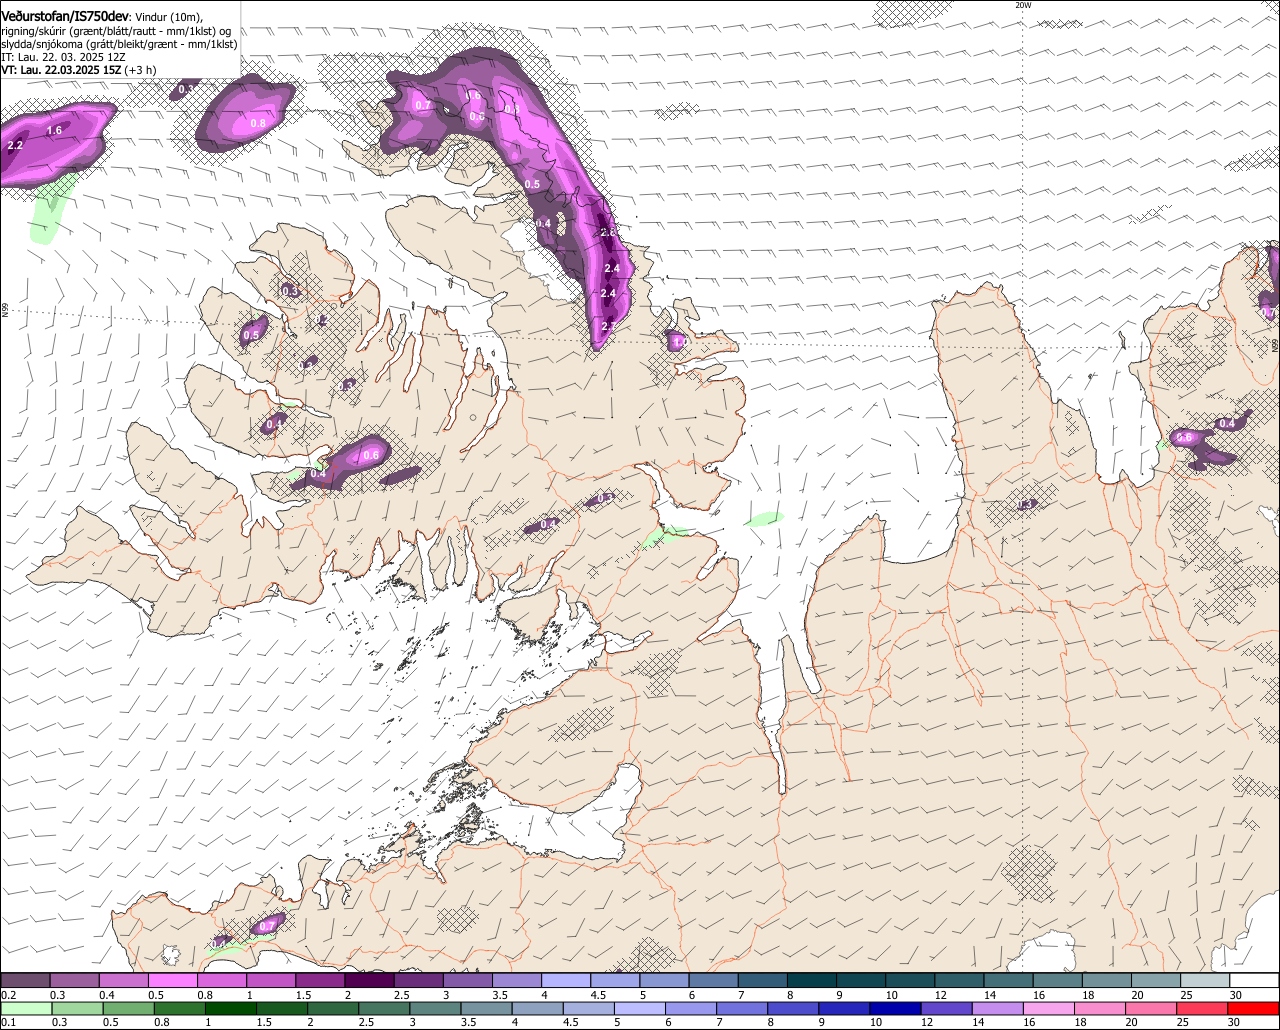Click the (+3 h) forecast offset text

[140, 70]
